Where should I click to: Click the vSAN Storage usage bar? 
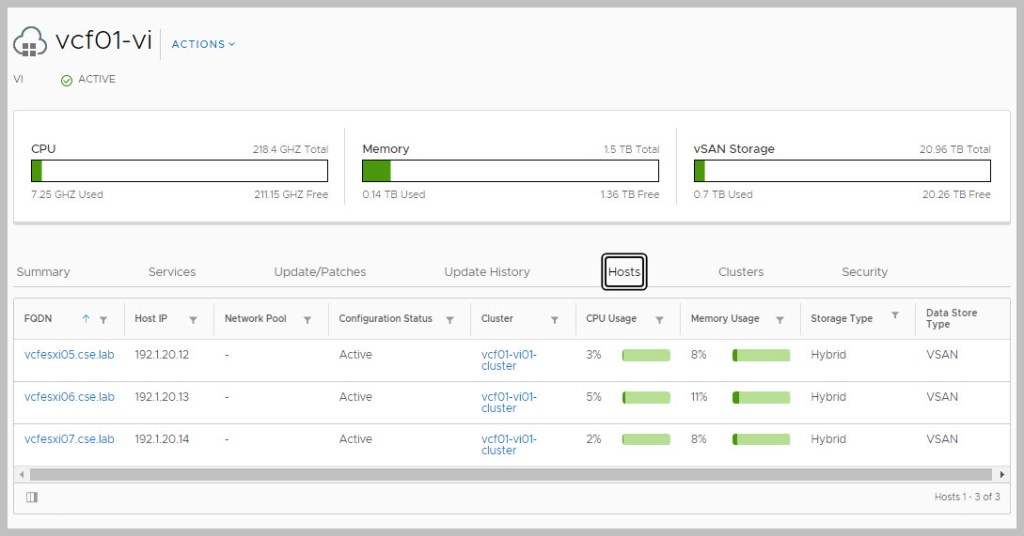(842, 171)
